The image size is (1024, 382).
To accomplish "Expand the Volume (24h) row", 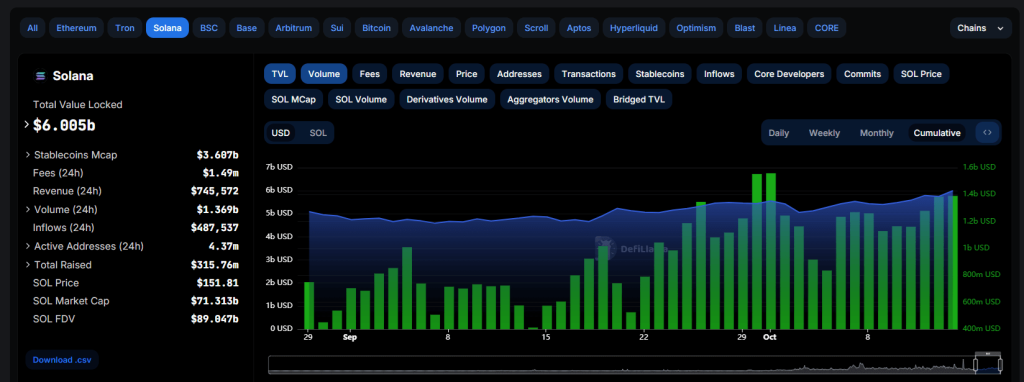I will (x=28, y=210).
